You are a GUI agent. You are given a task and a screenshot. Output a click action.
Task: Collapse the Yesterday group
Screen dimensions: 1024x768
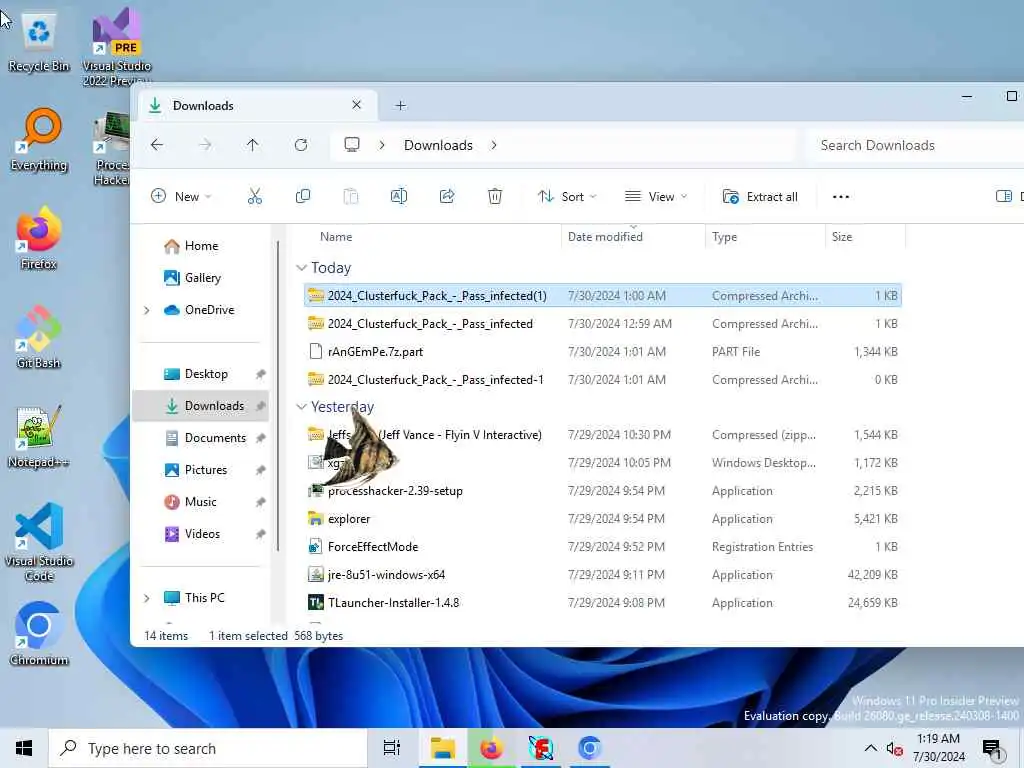pos(301,407)
